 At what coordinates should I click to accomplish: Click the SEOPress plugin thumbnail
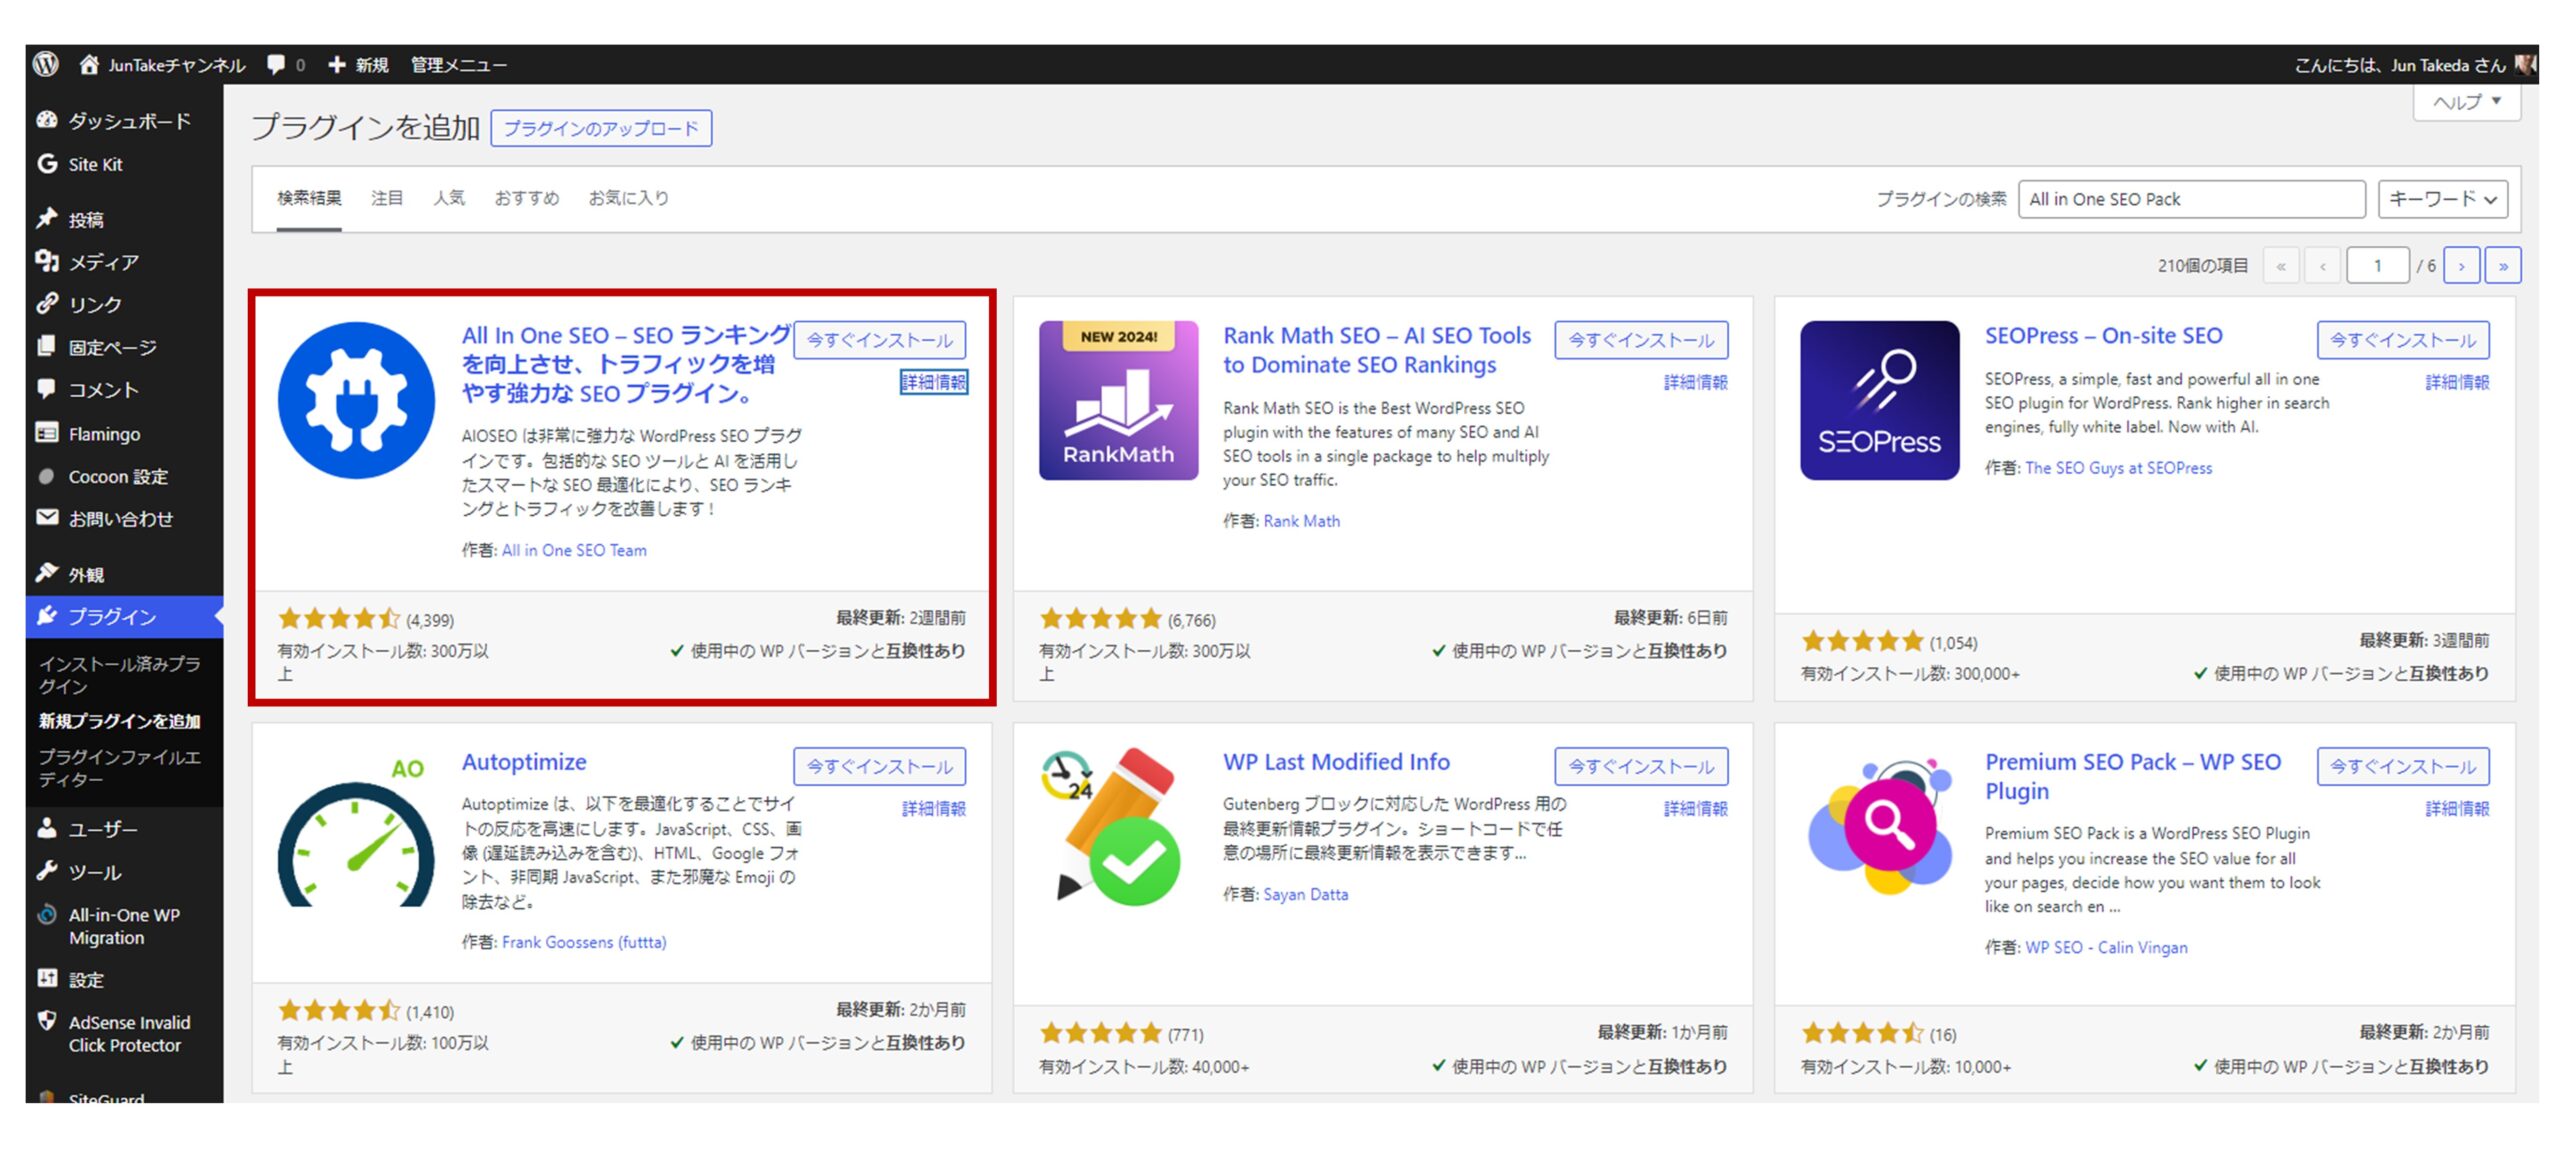(x=1880, y=400)
